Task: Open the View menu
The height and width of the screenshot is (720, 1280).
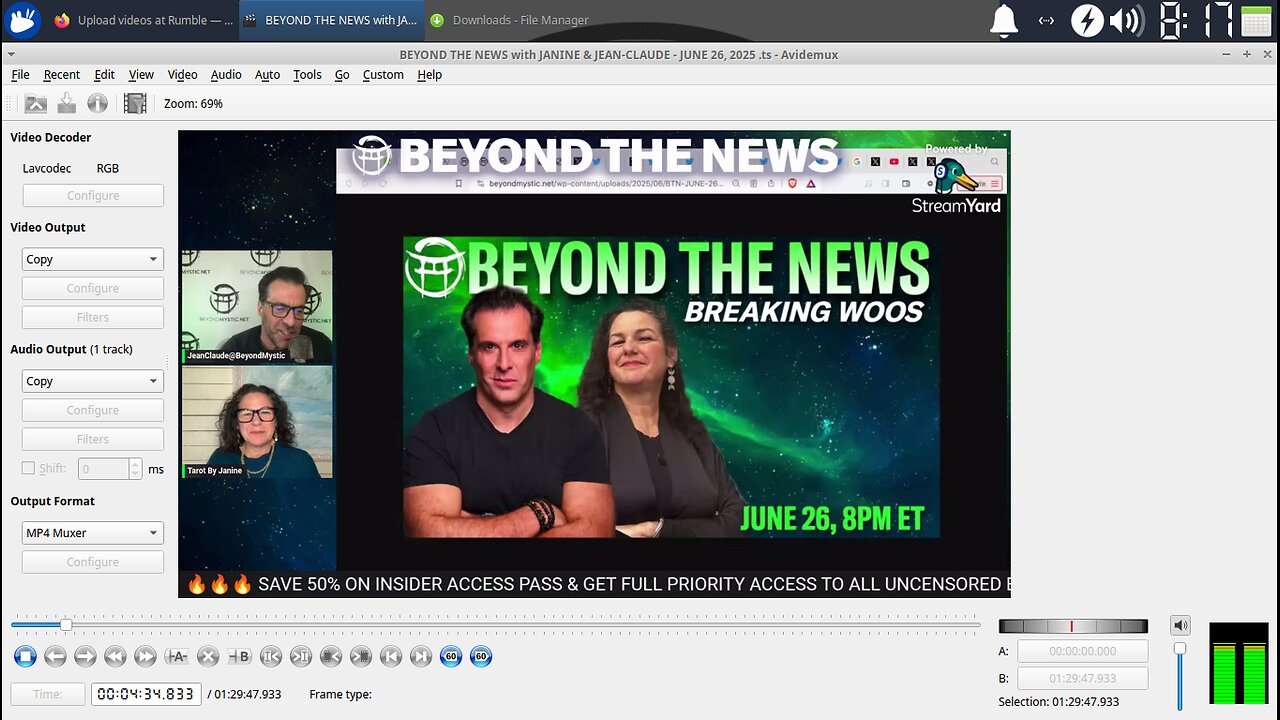Action: coord(141,75)
